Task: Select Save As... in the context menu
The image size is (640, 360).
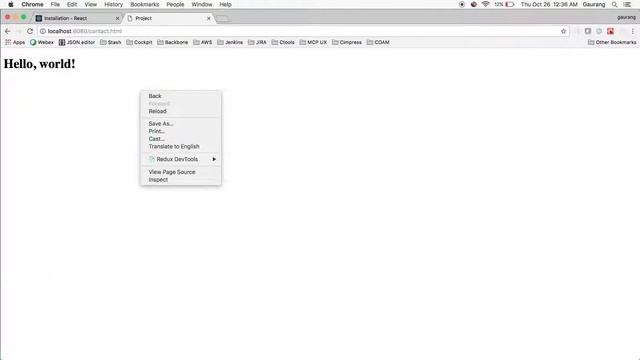Action: [181, 124]
